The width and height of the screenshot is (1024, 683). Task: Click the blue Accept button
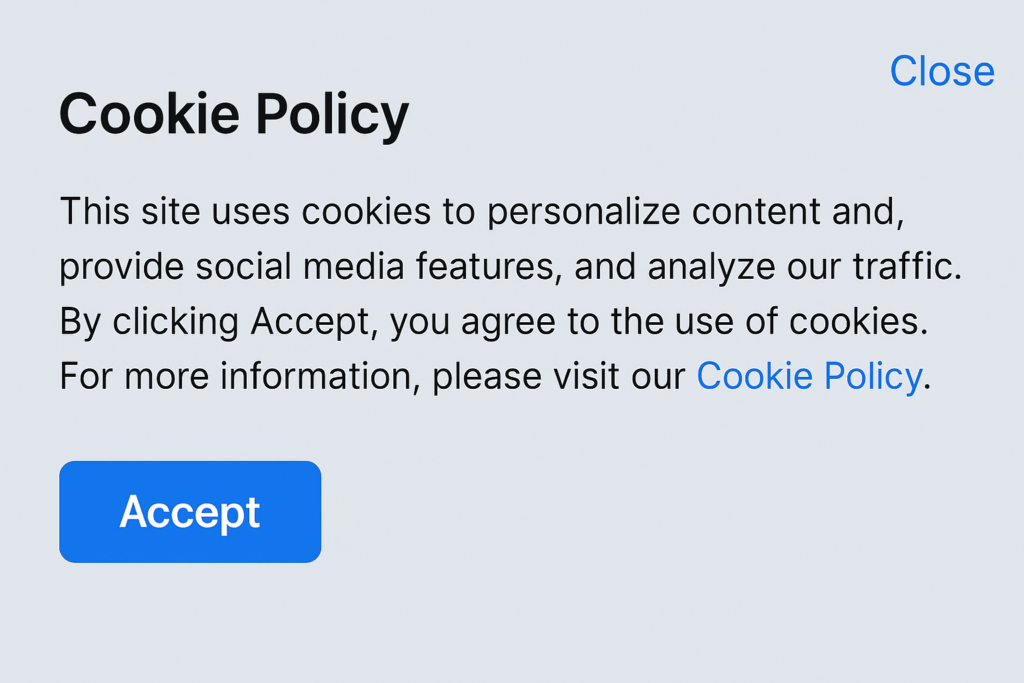point(190,512)
